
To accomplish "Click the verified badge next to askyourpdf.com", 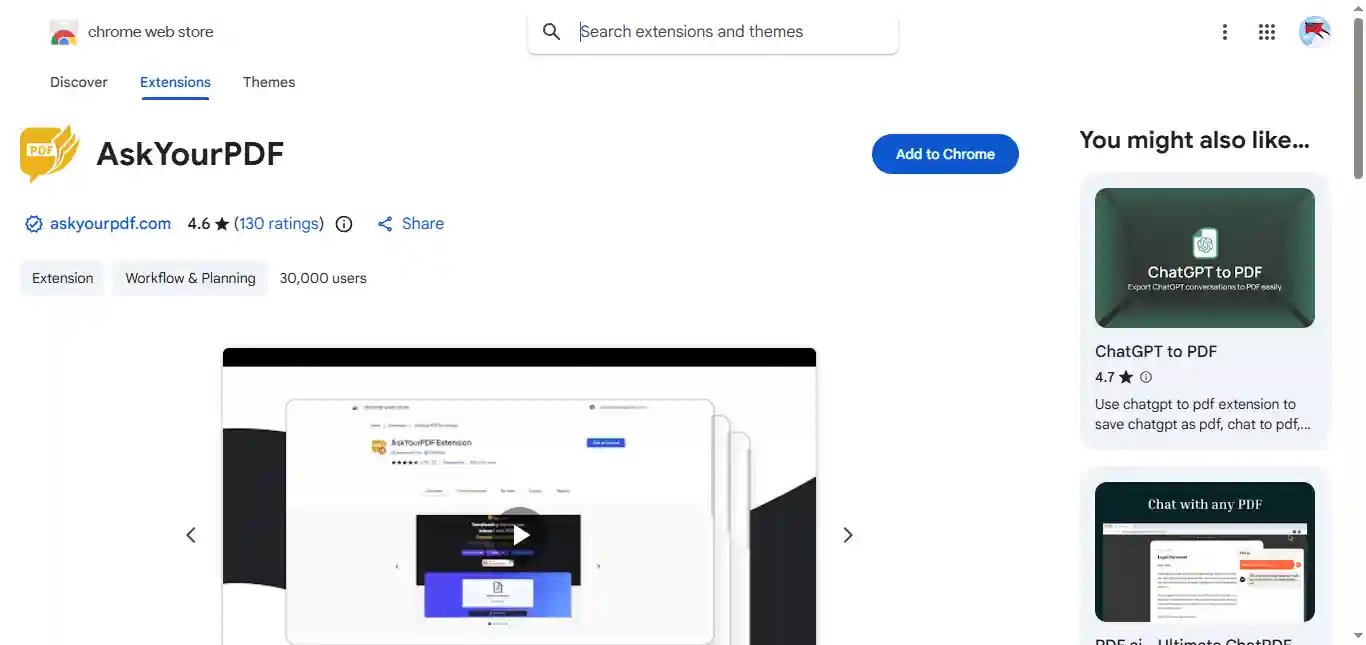I will pos(34,224).
